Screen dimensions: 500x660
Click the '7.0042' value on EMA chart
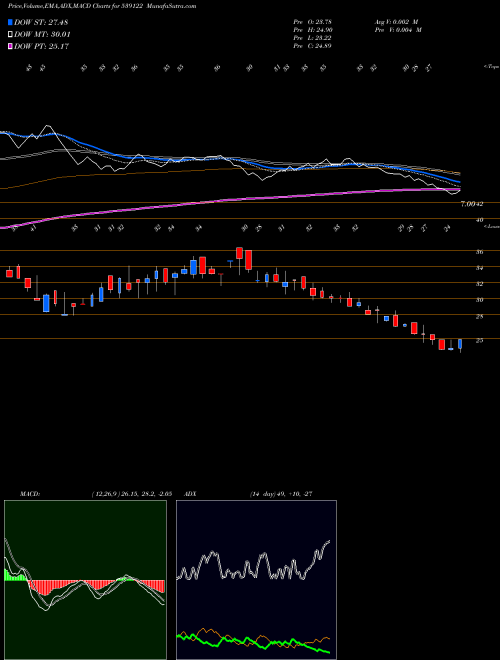472,204
